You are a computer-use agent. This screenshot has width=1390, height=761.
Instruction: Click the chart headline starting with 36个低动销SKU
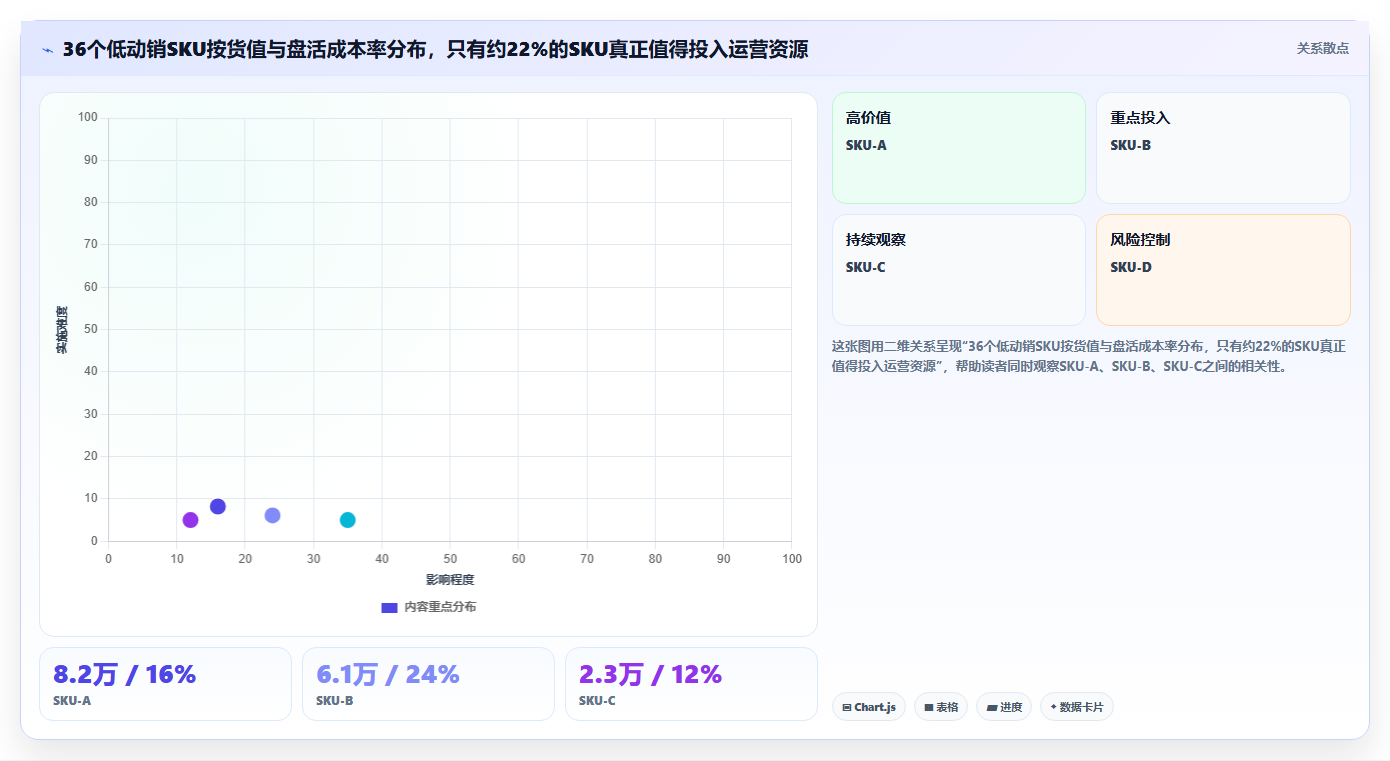(435, 49)
